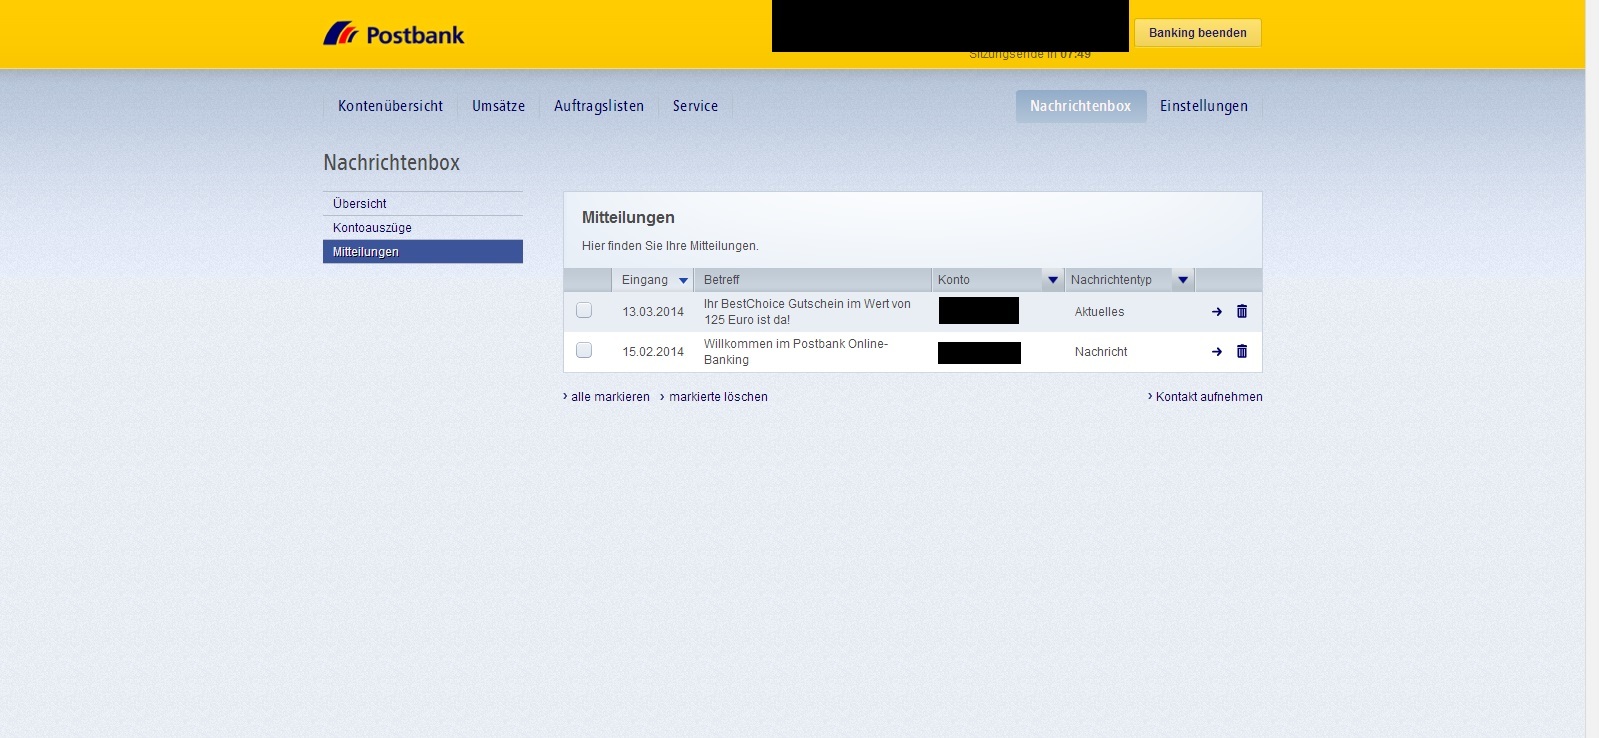This screenshot has height=738, width=1599.
Task: Tick checkbox for 13.03.2014 message
Action: pyautogui.click(x=584, y=310)
